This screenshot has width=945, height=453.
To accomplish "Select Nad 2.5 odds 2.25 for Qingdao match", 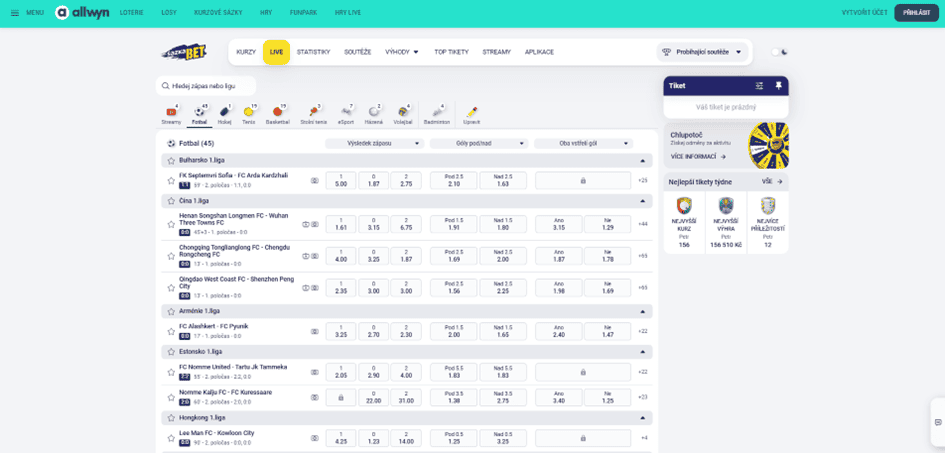I will (503, 287).
